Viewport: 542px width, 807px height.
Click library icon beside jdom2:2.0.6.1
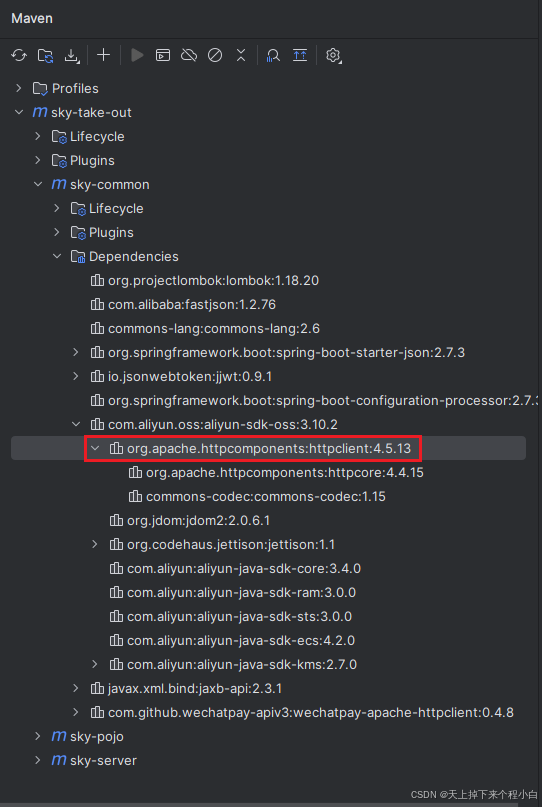[116, 521]
